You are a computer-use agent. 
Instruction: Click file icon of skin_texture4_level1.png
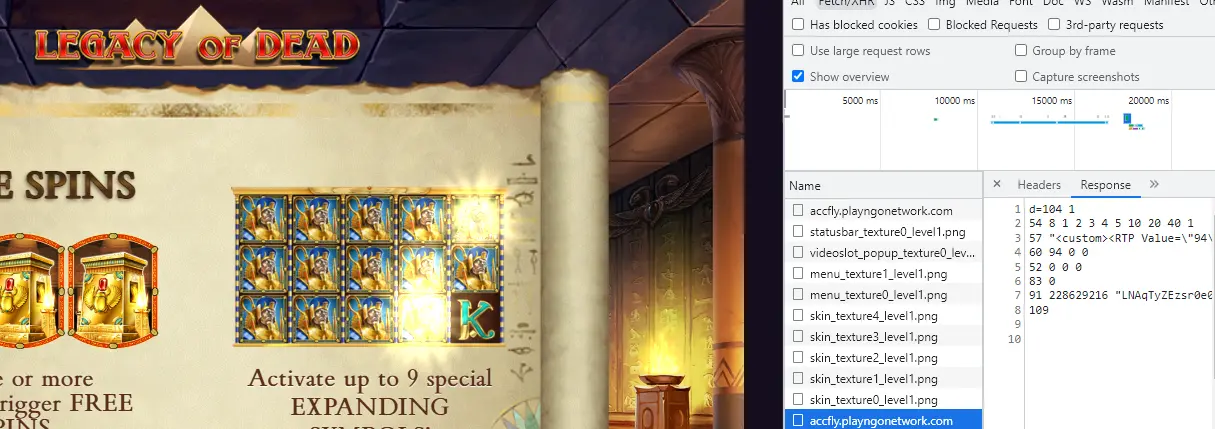[x=798, y=316]
